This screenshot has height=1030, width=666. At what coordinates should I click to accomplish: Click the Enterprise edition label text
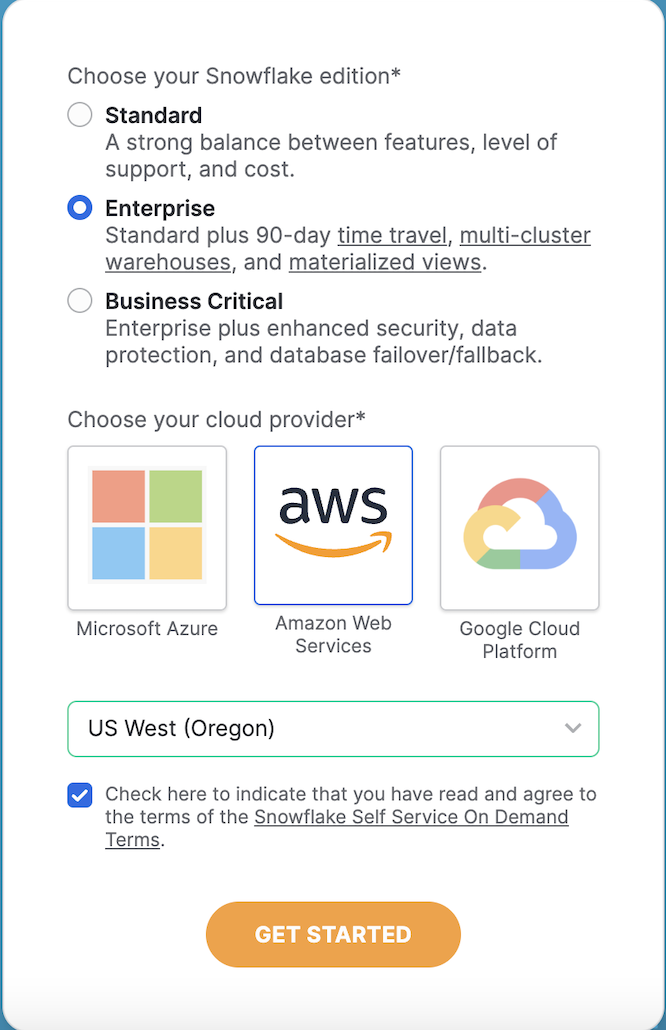point(160,208)
